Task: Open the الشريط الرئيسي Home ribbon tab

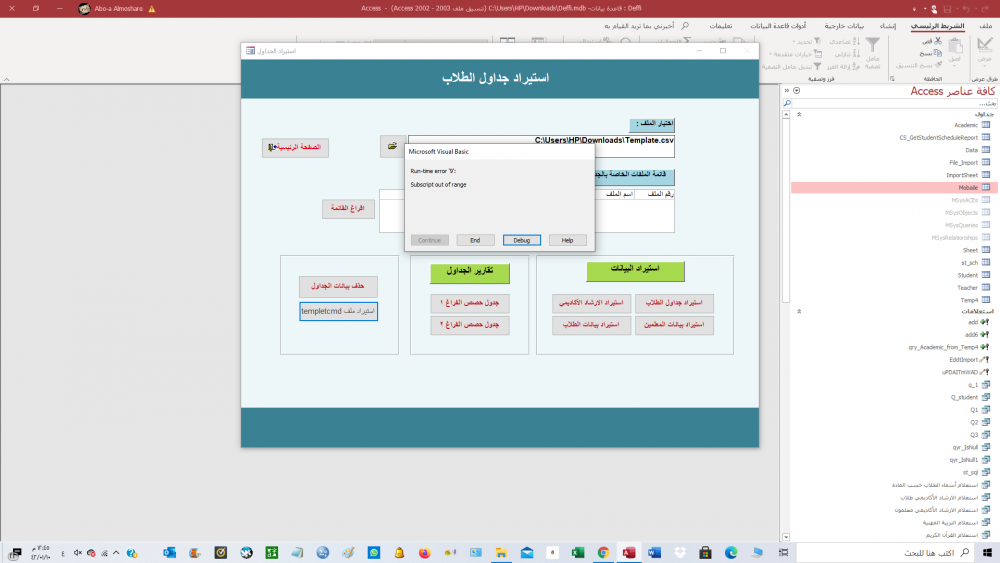Action: (x=937, y=26)
